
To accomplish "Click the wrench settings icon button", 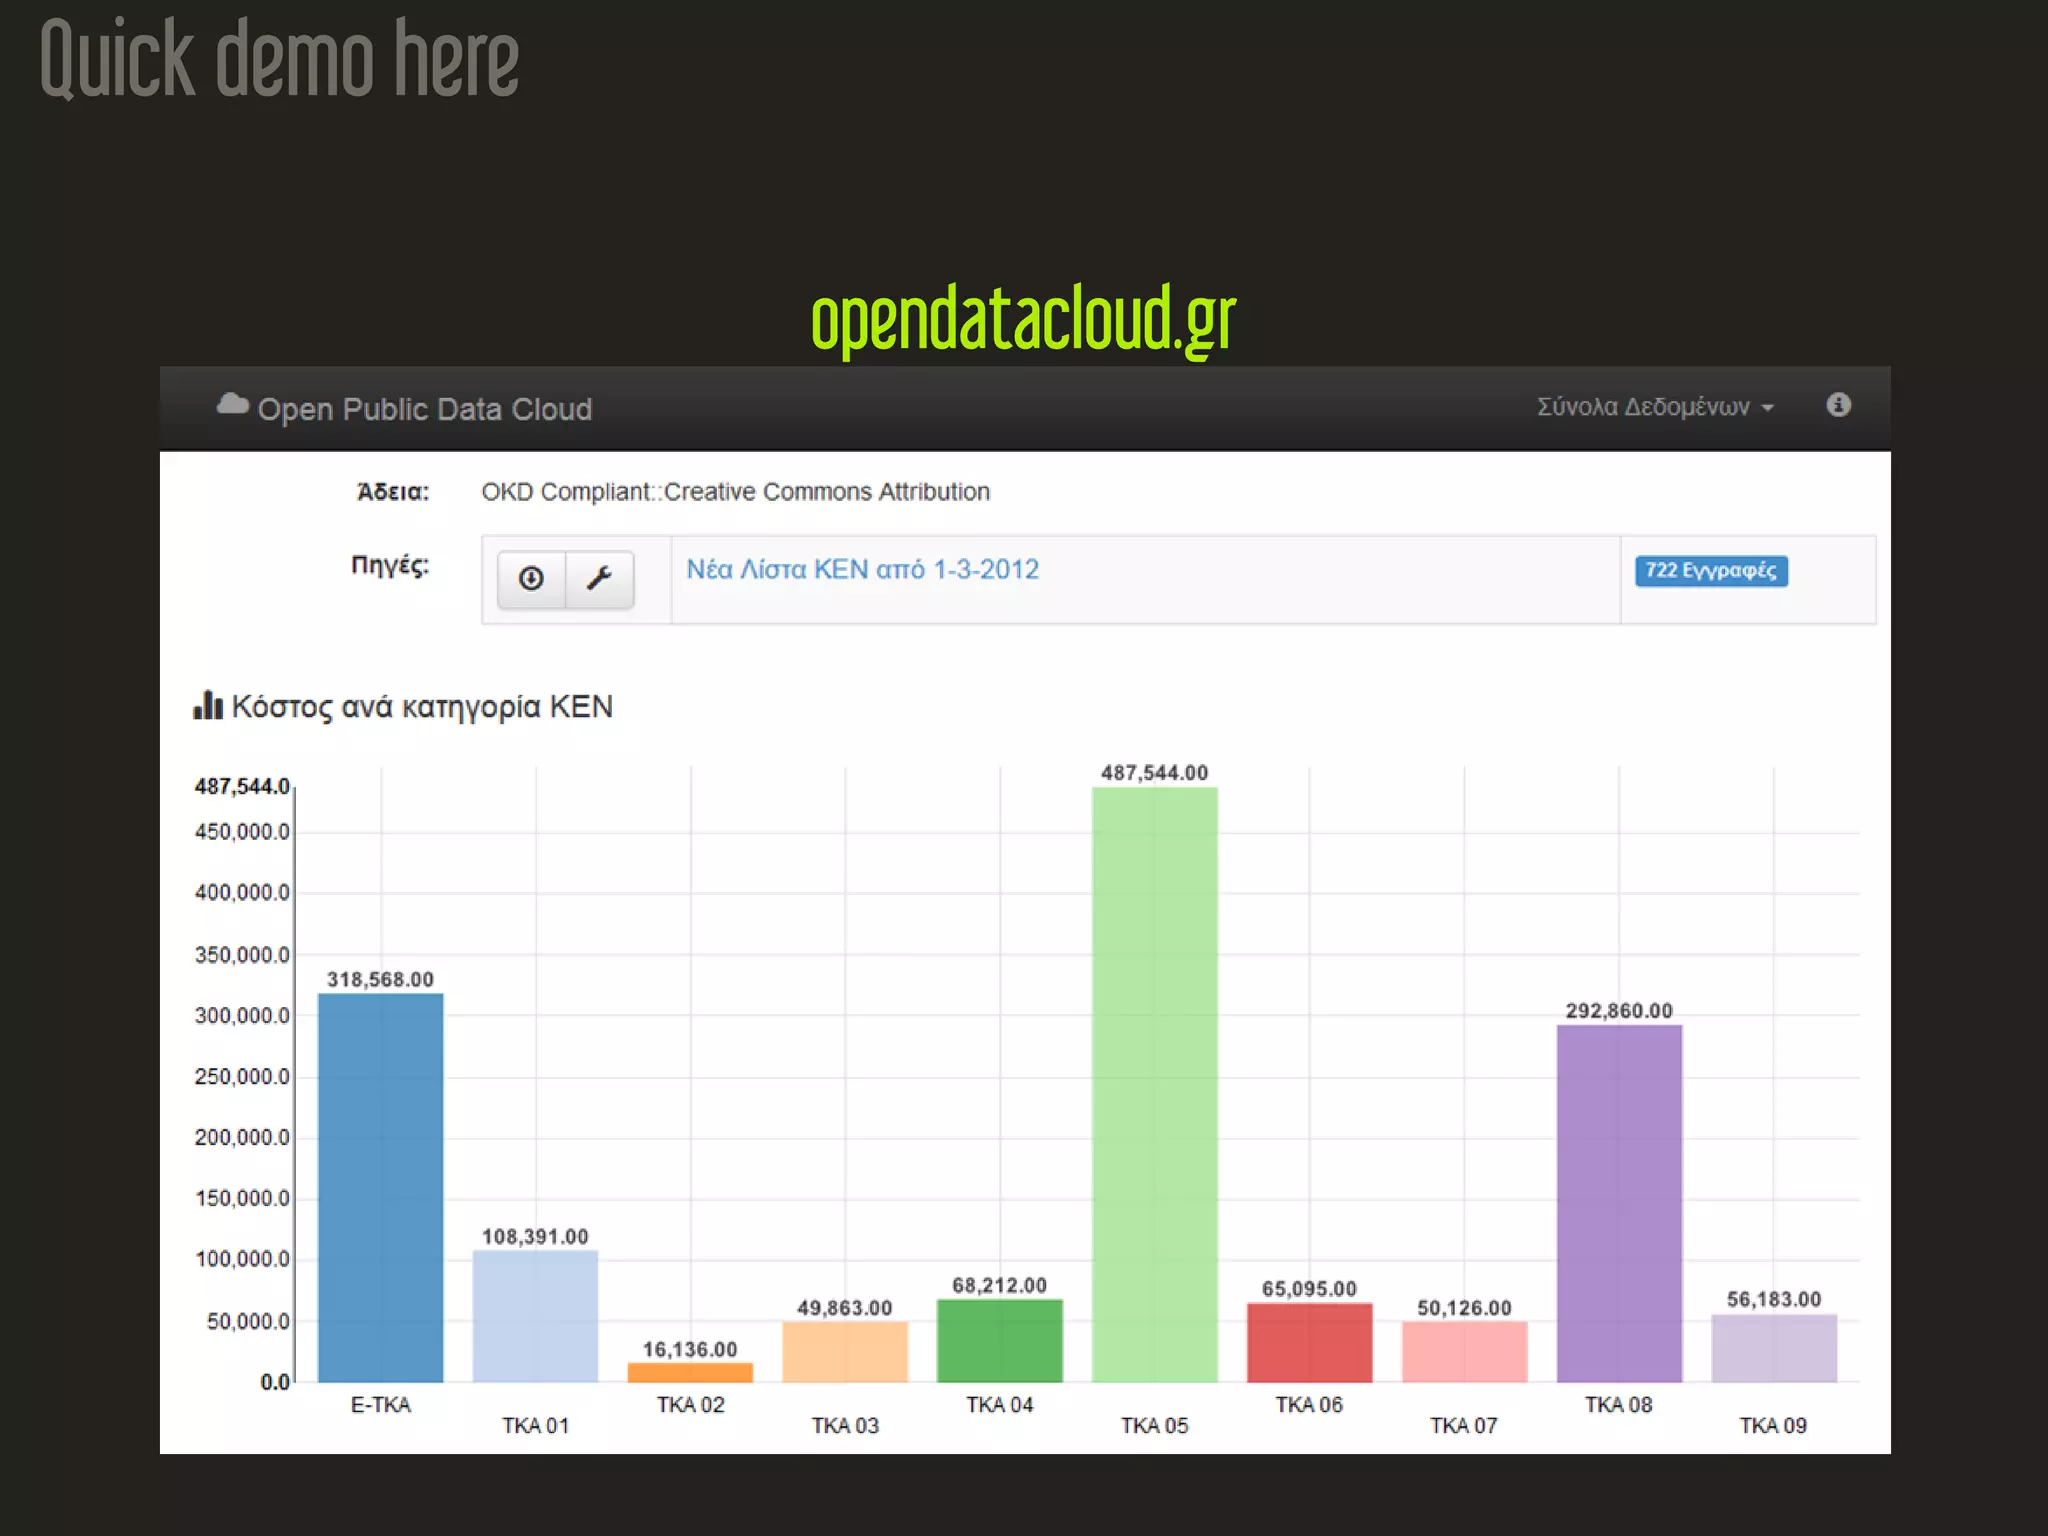I will coord(599,579).
